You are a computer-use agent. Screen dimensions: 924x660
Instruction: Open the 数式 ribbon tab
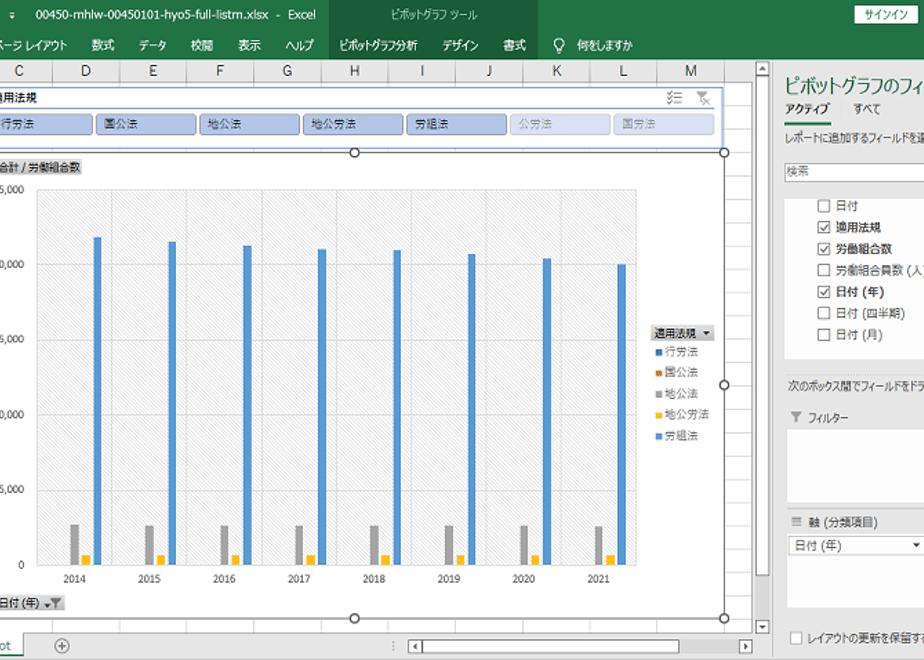[103, 45]
